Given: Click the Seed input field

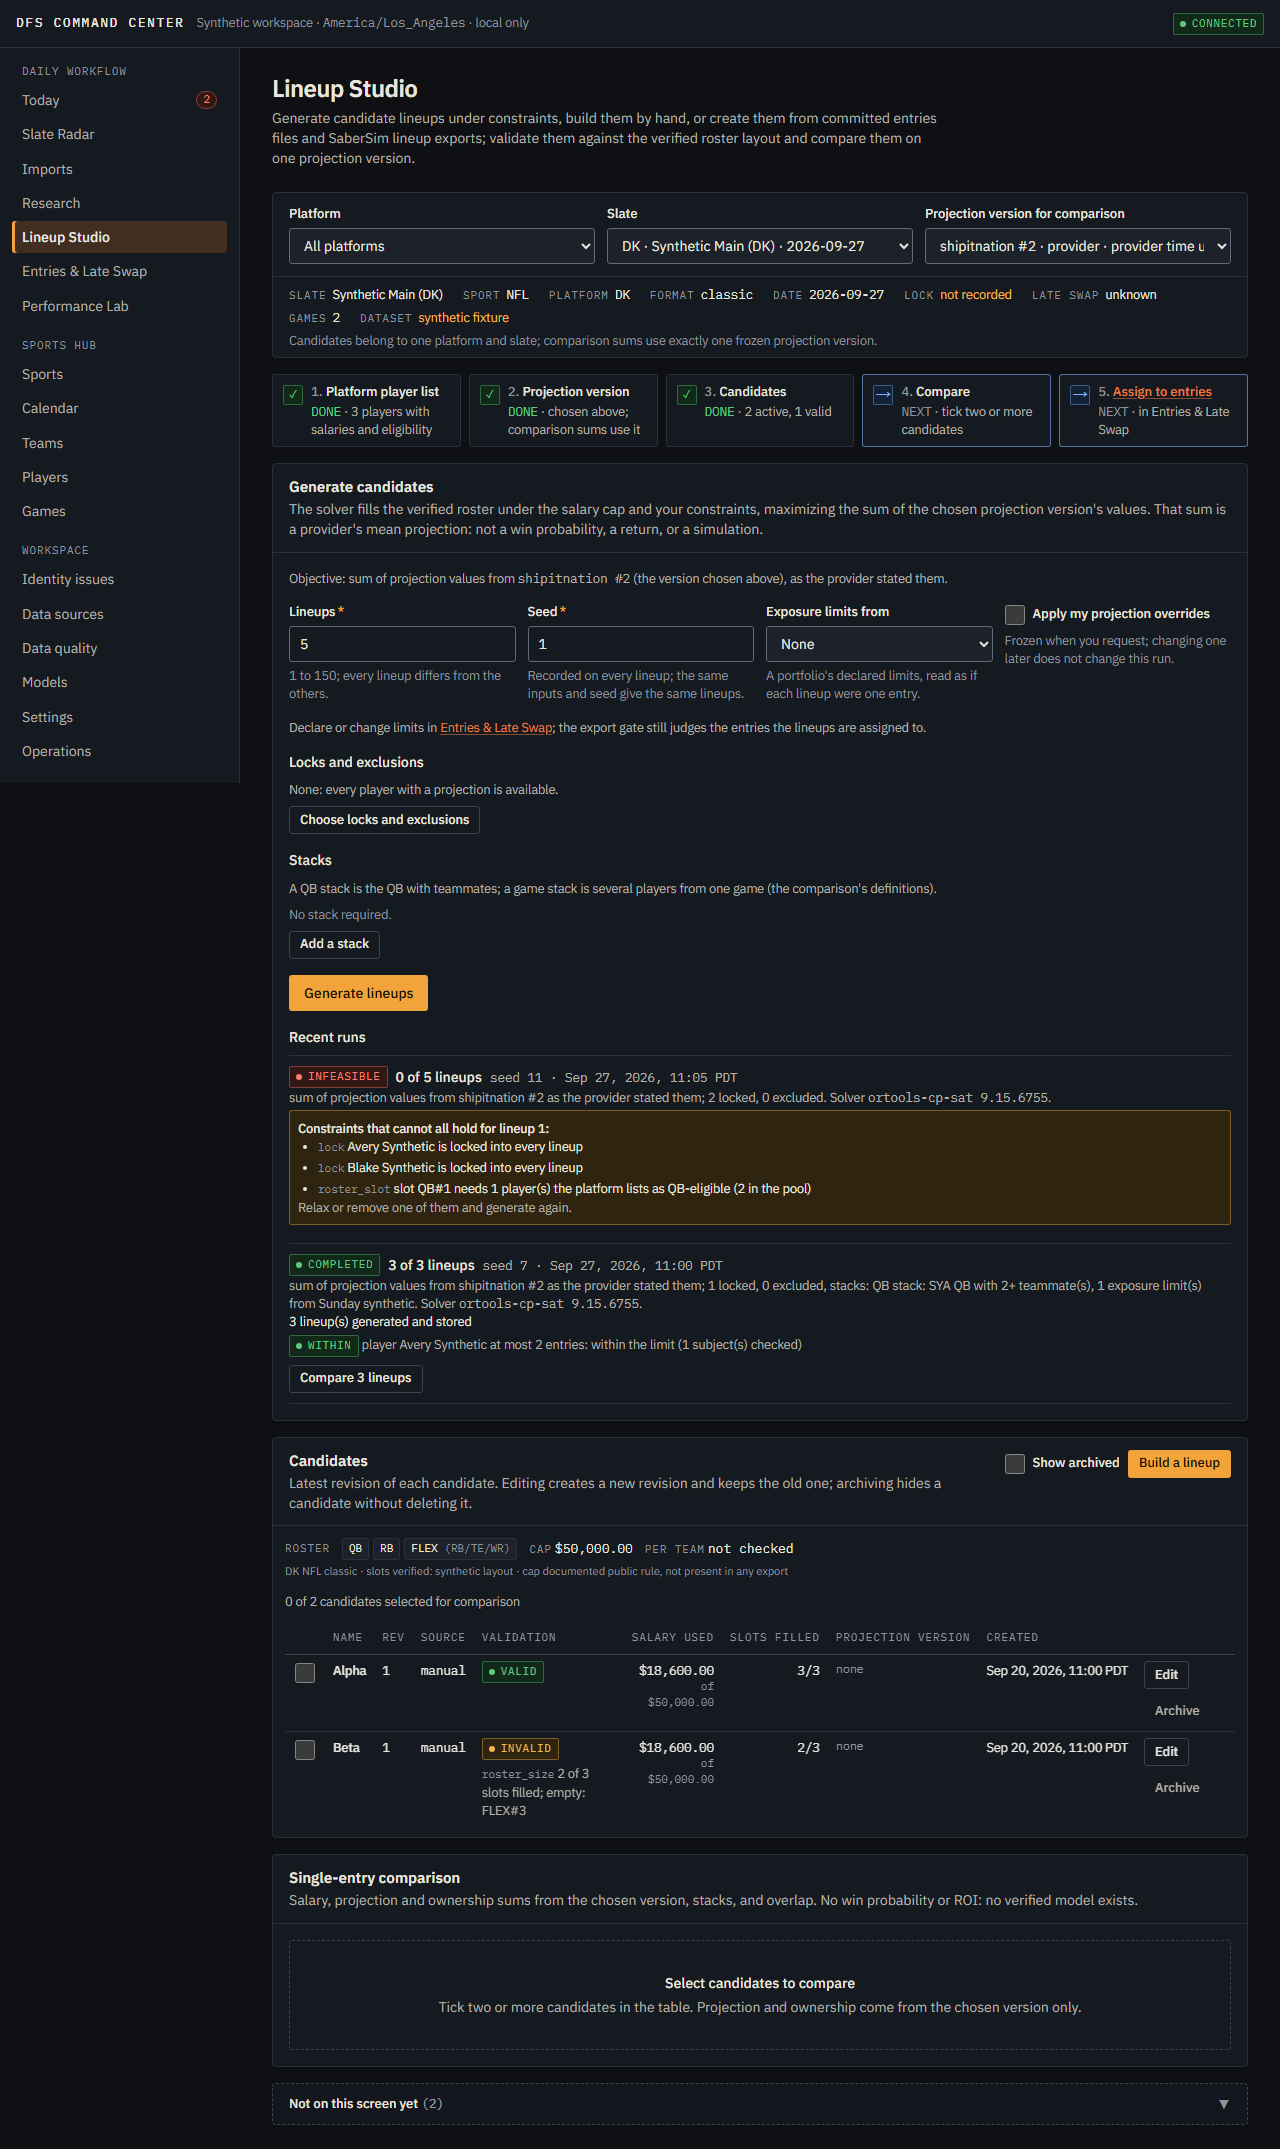Looking at the screenshot, I should 640,644.
